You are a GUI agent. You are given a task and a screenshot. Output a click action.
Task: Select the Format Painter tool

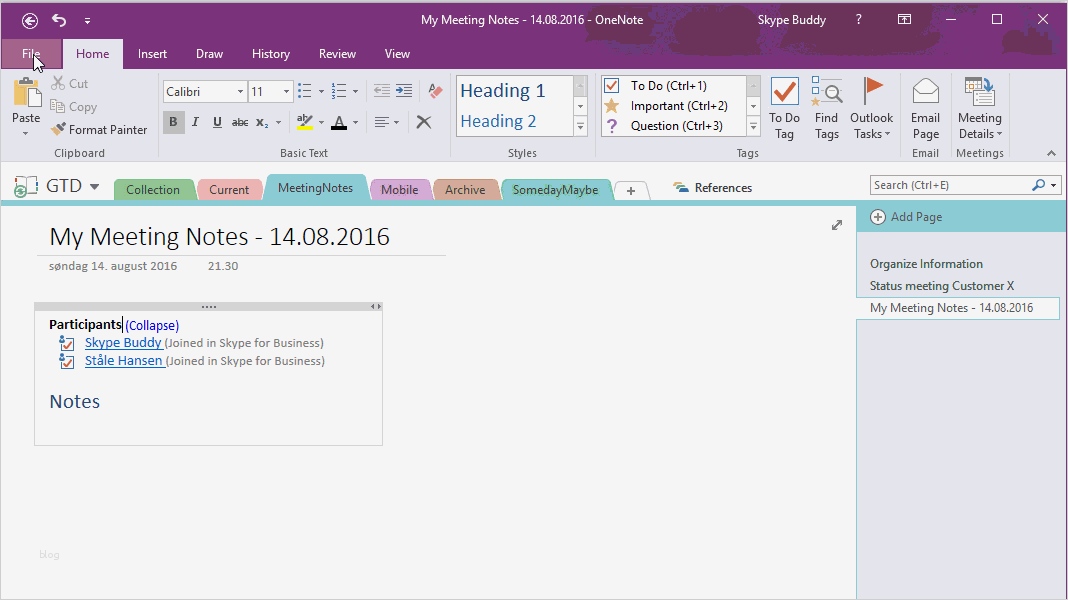99,129
